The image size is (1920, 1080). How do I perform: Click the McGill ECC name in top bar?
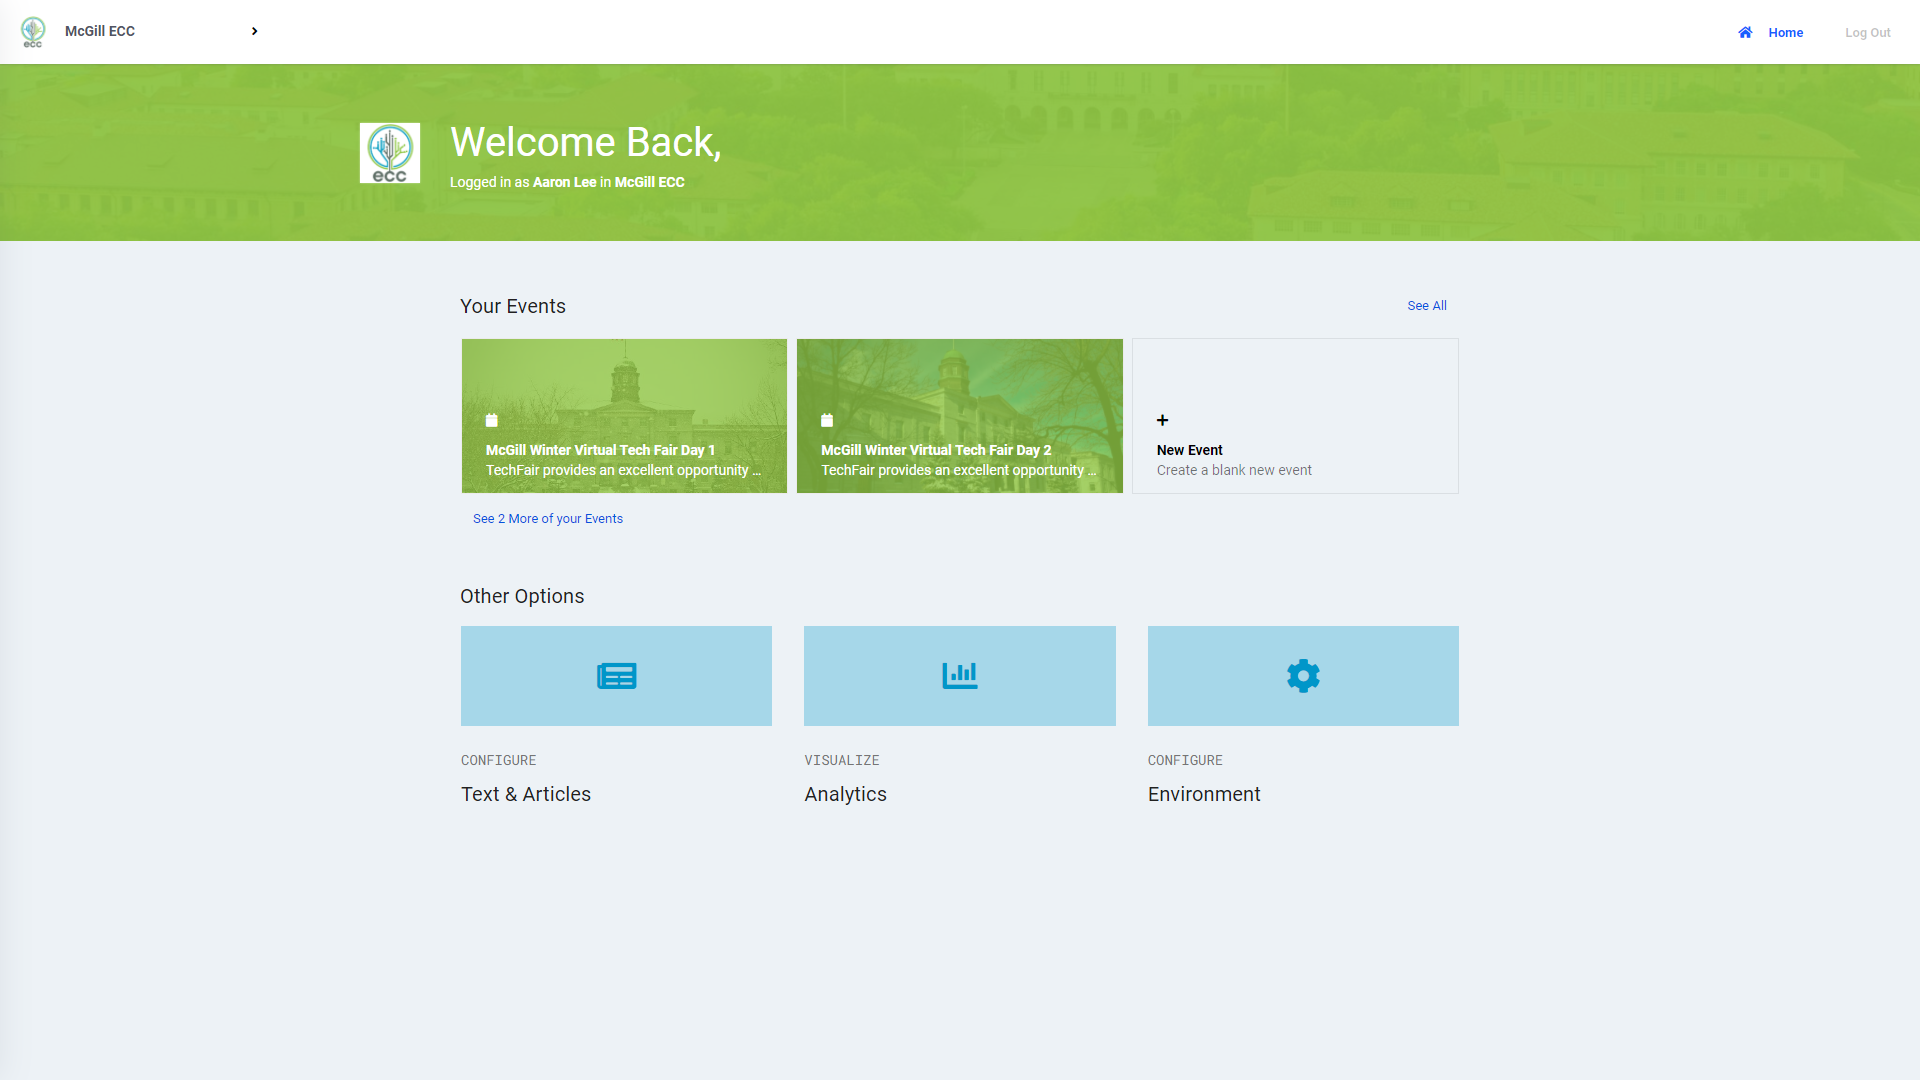click(100, 31)
